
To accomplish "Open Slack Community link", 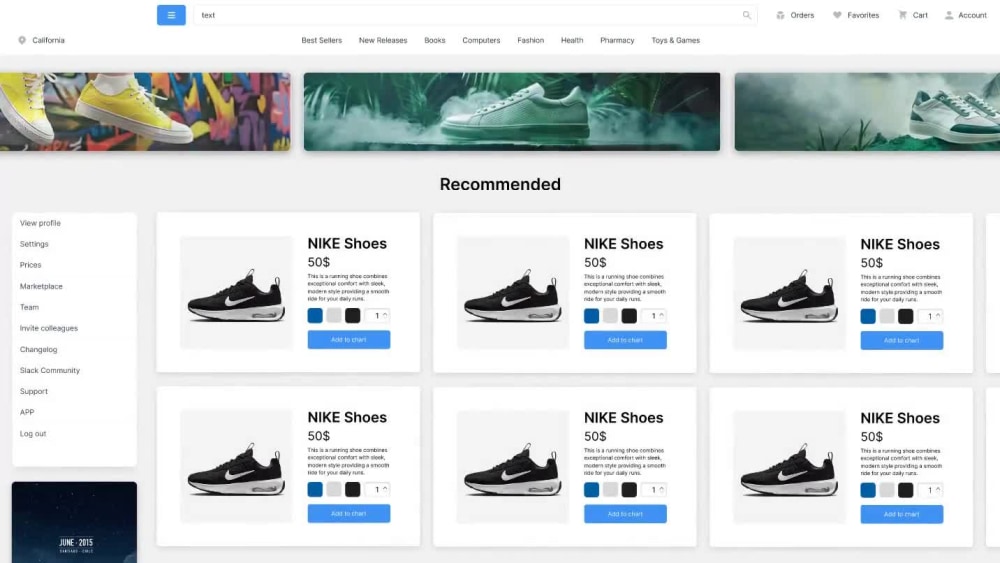I will pyautogui.click(x=50, y=370).
